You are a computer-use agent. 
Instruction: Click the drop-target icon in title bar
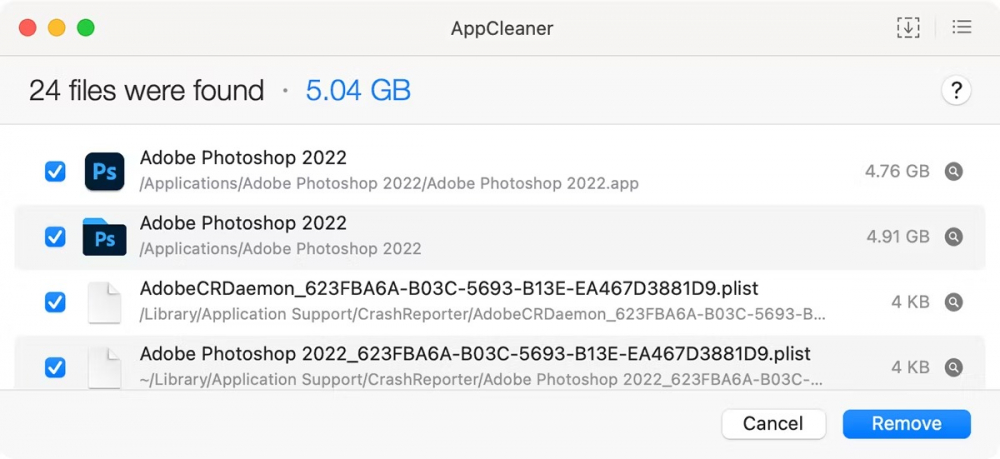click(x=907, y=28)
